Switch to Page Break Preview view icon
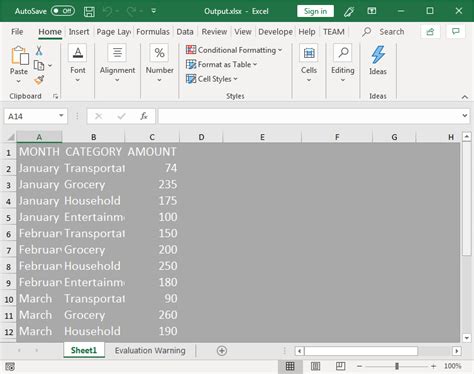 tap(340, 366)
